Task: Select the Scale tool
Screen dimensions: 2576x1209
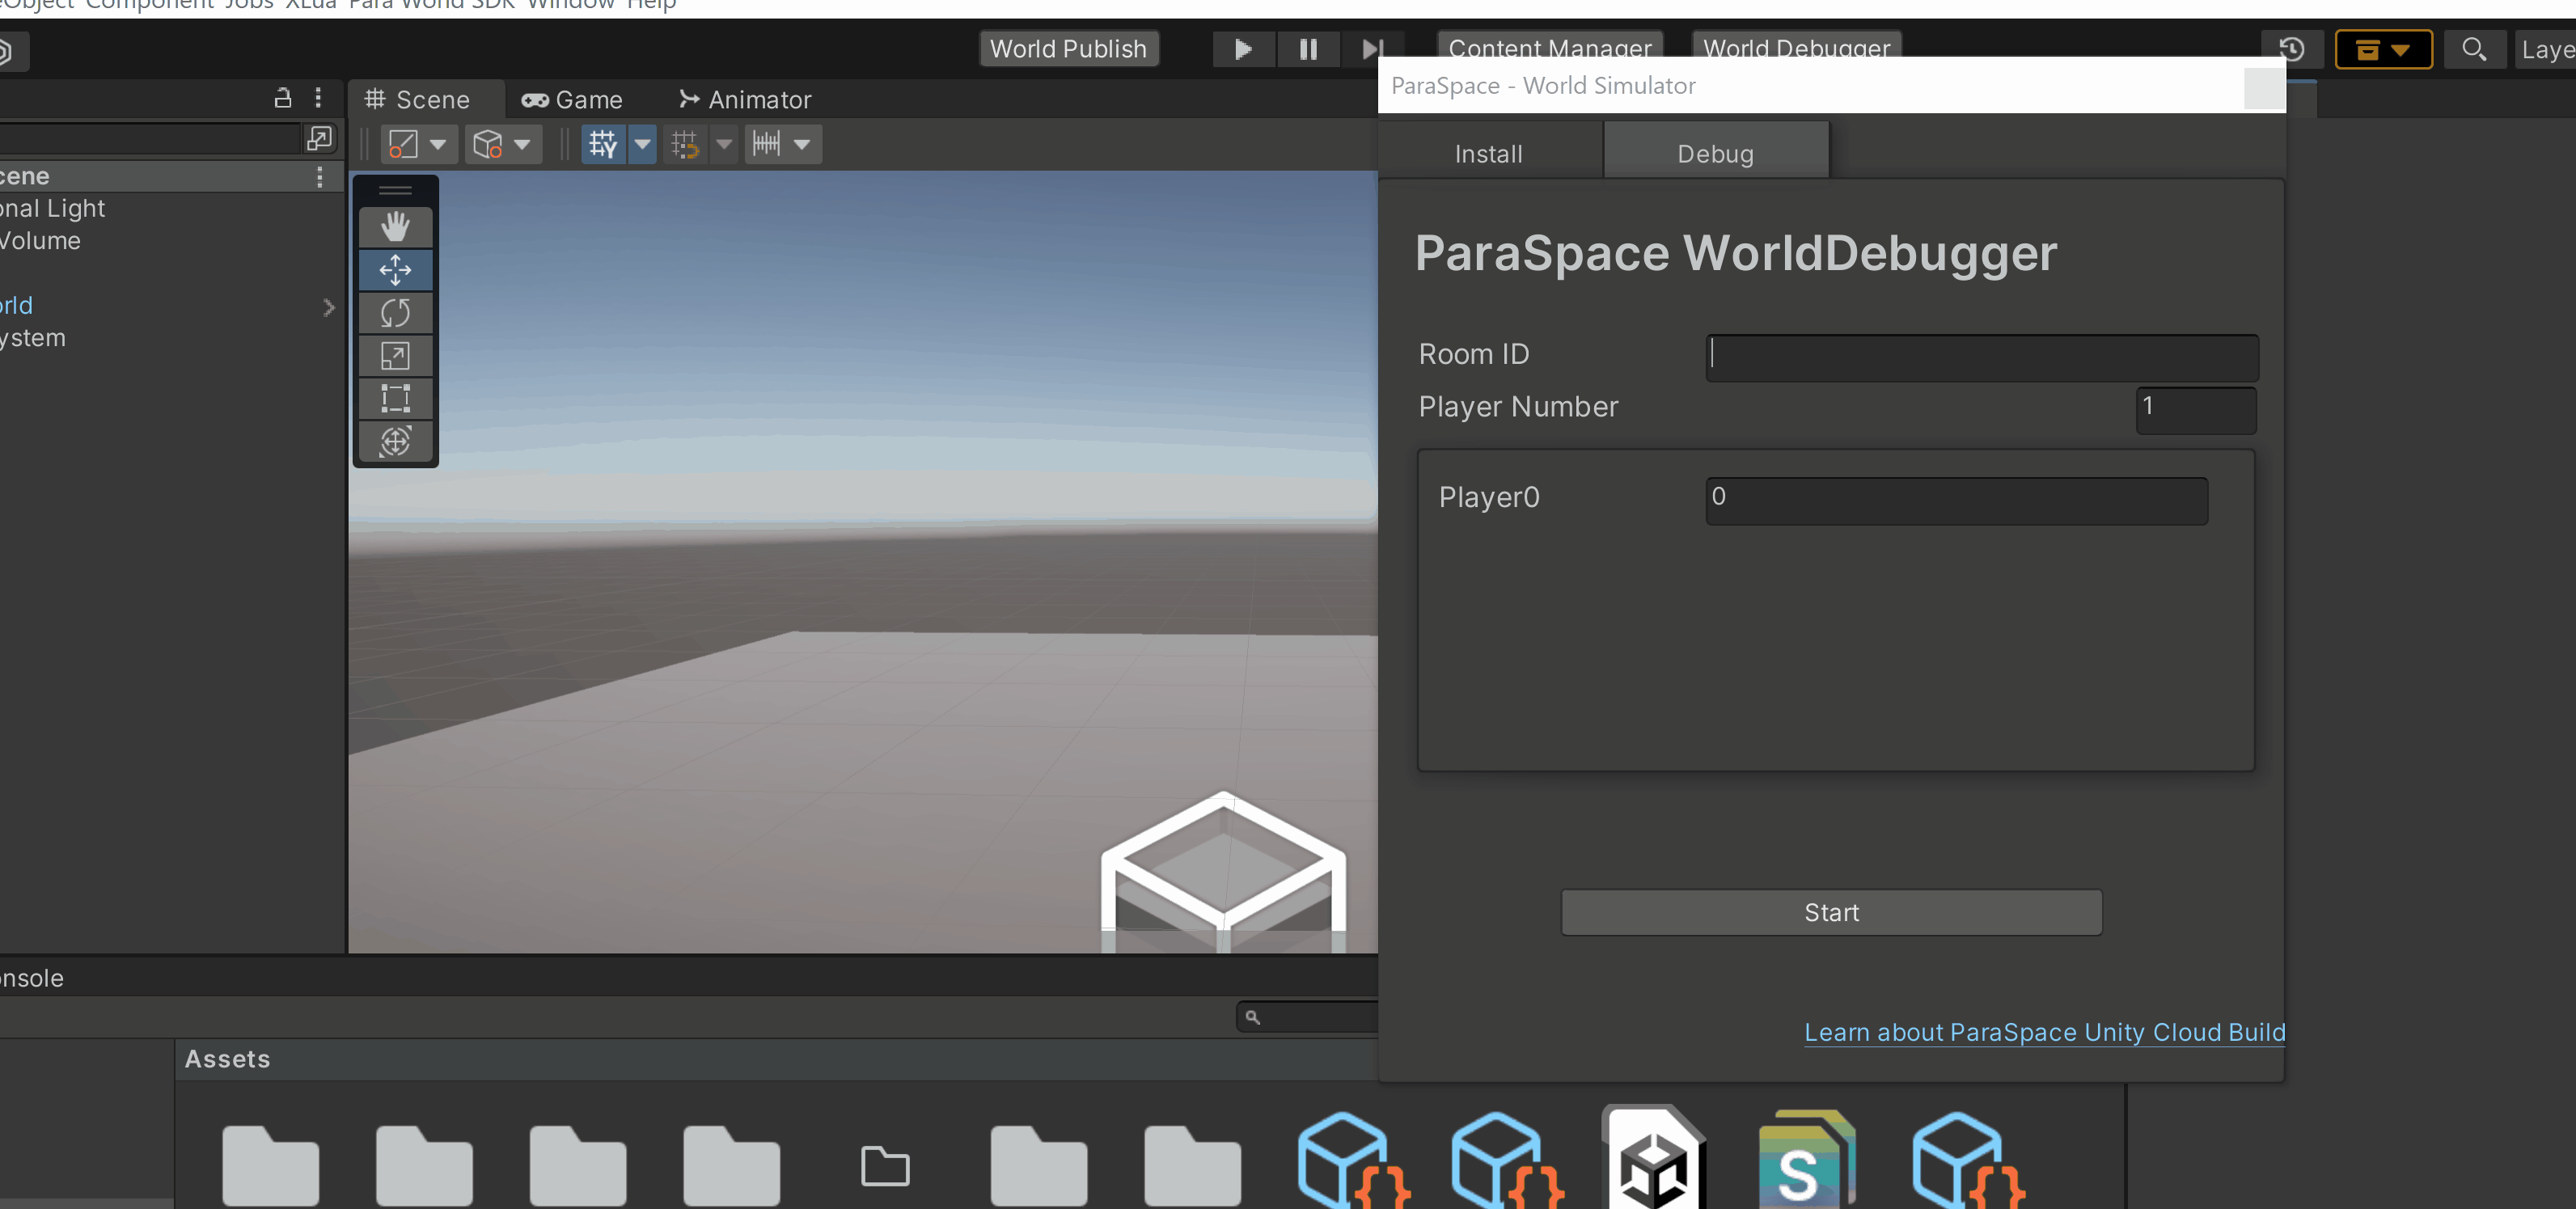Action: click(395, 356)
